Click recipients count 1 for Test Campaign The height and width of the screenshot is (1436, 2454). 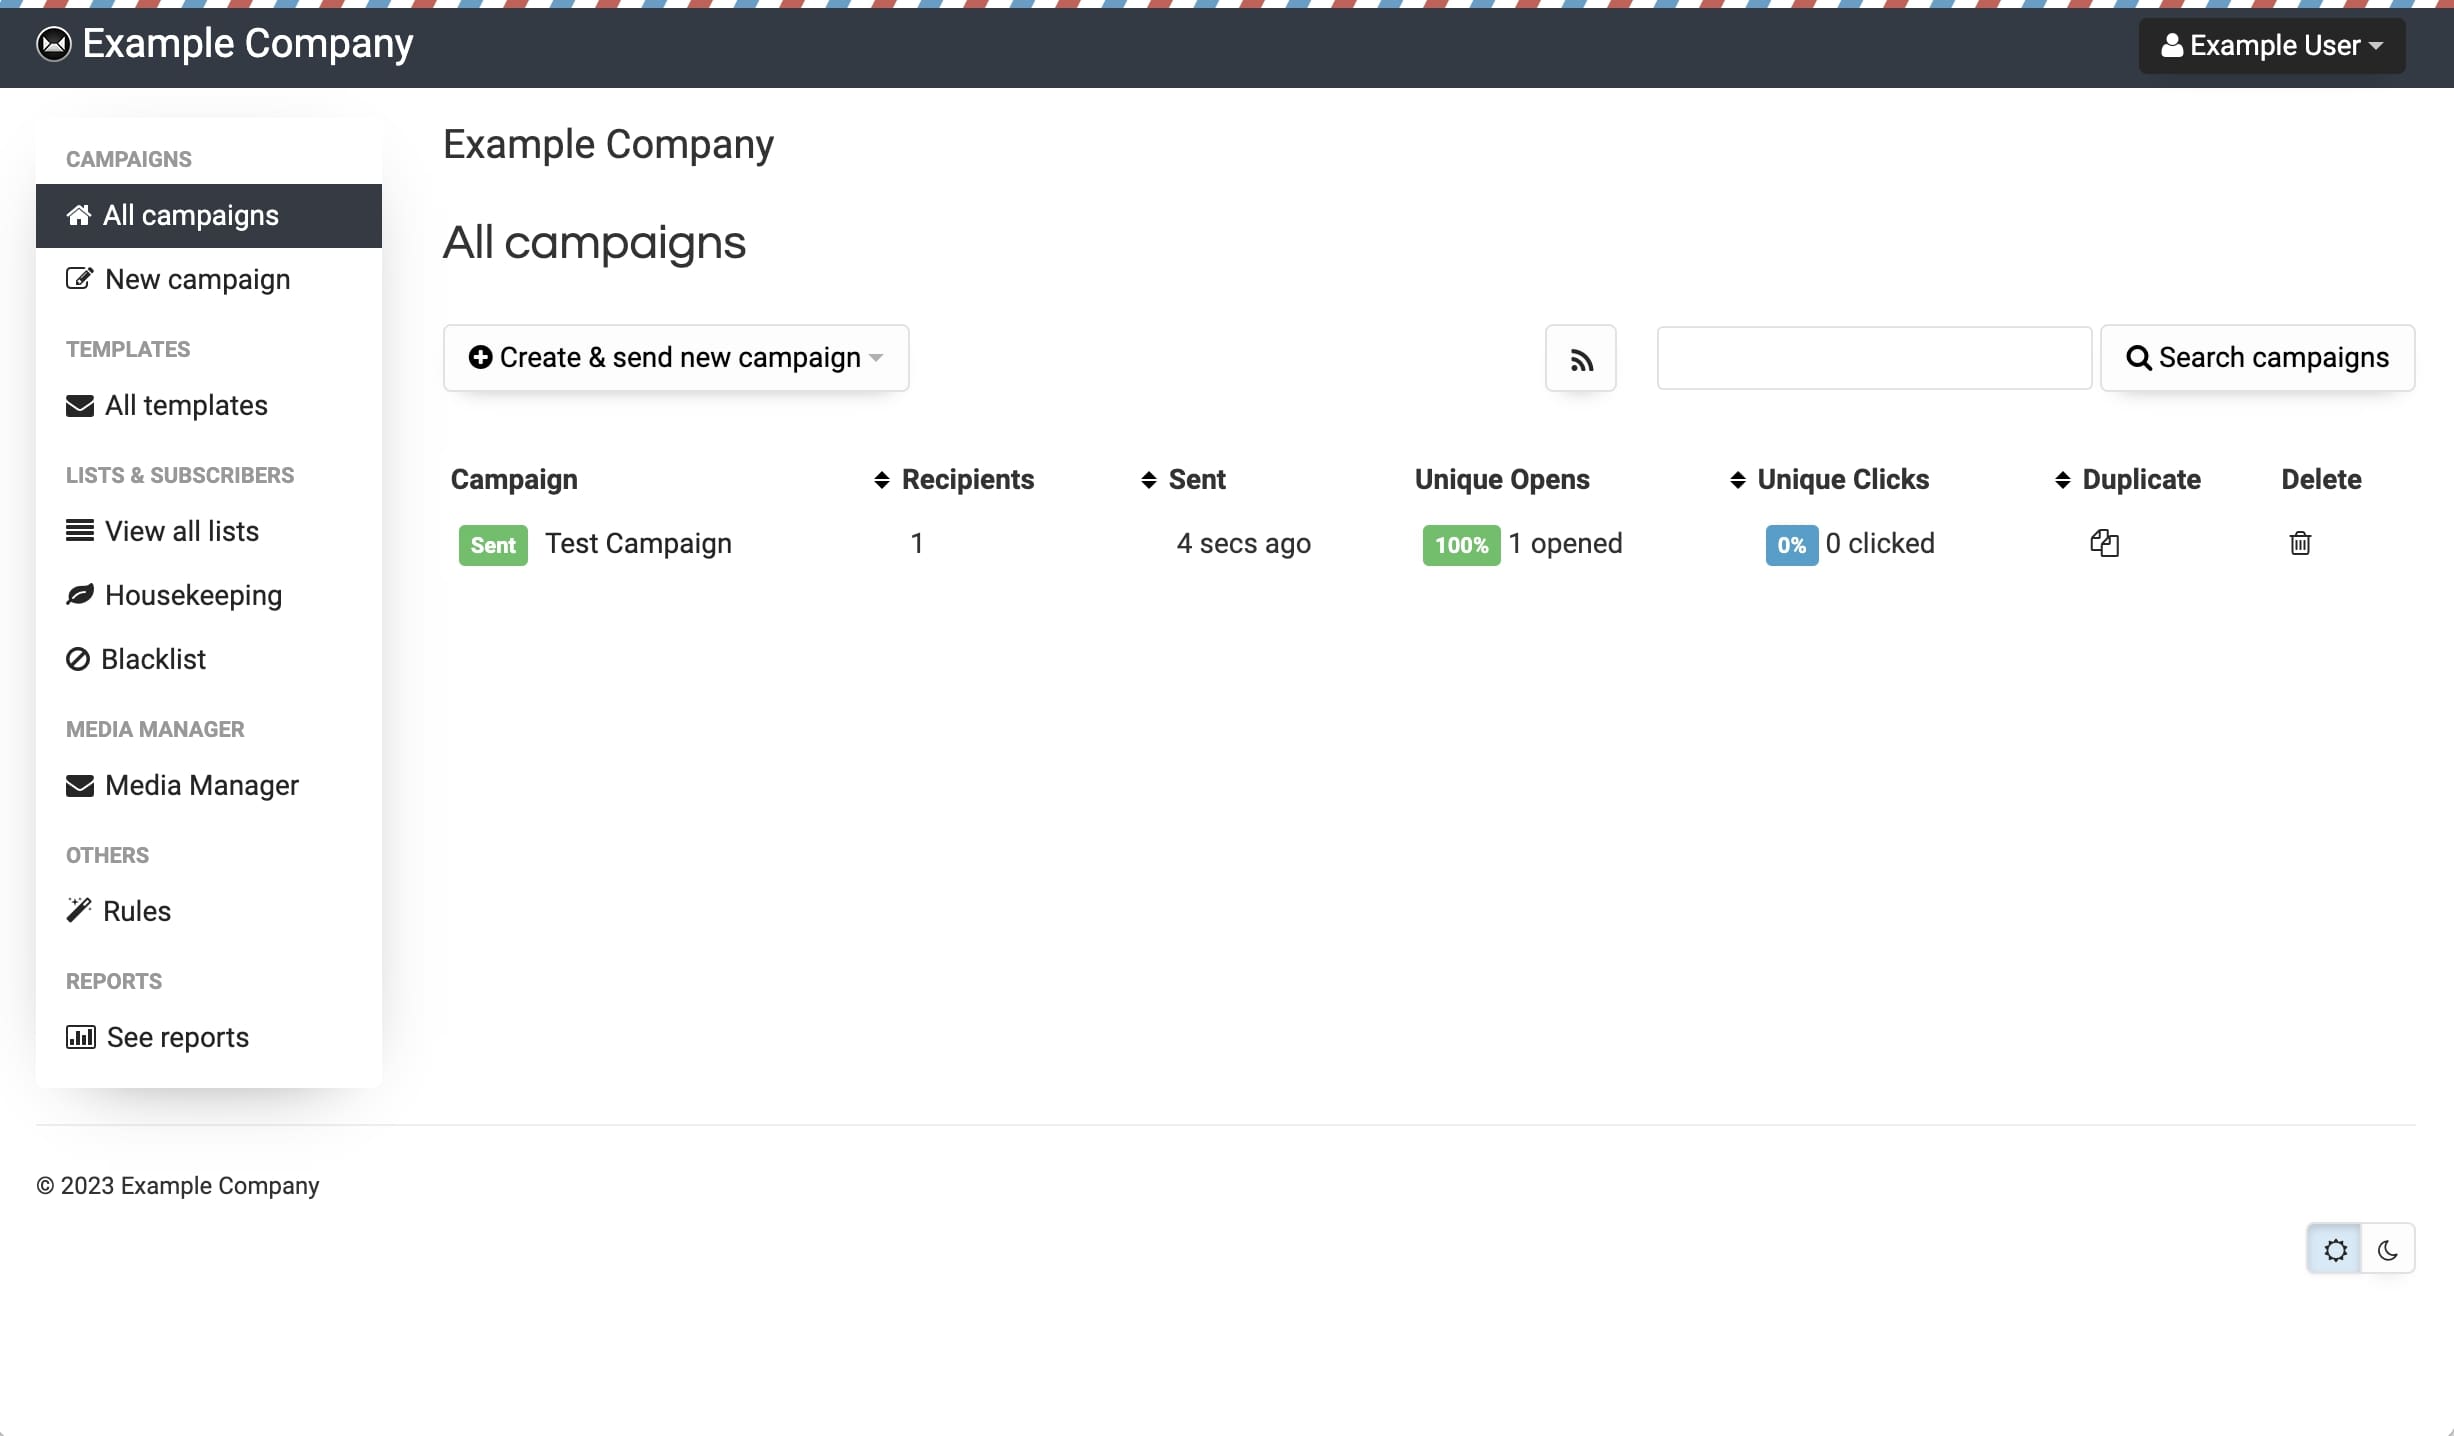tap(917, 544)
